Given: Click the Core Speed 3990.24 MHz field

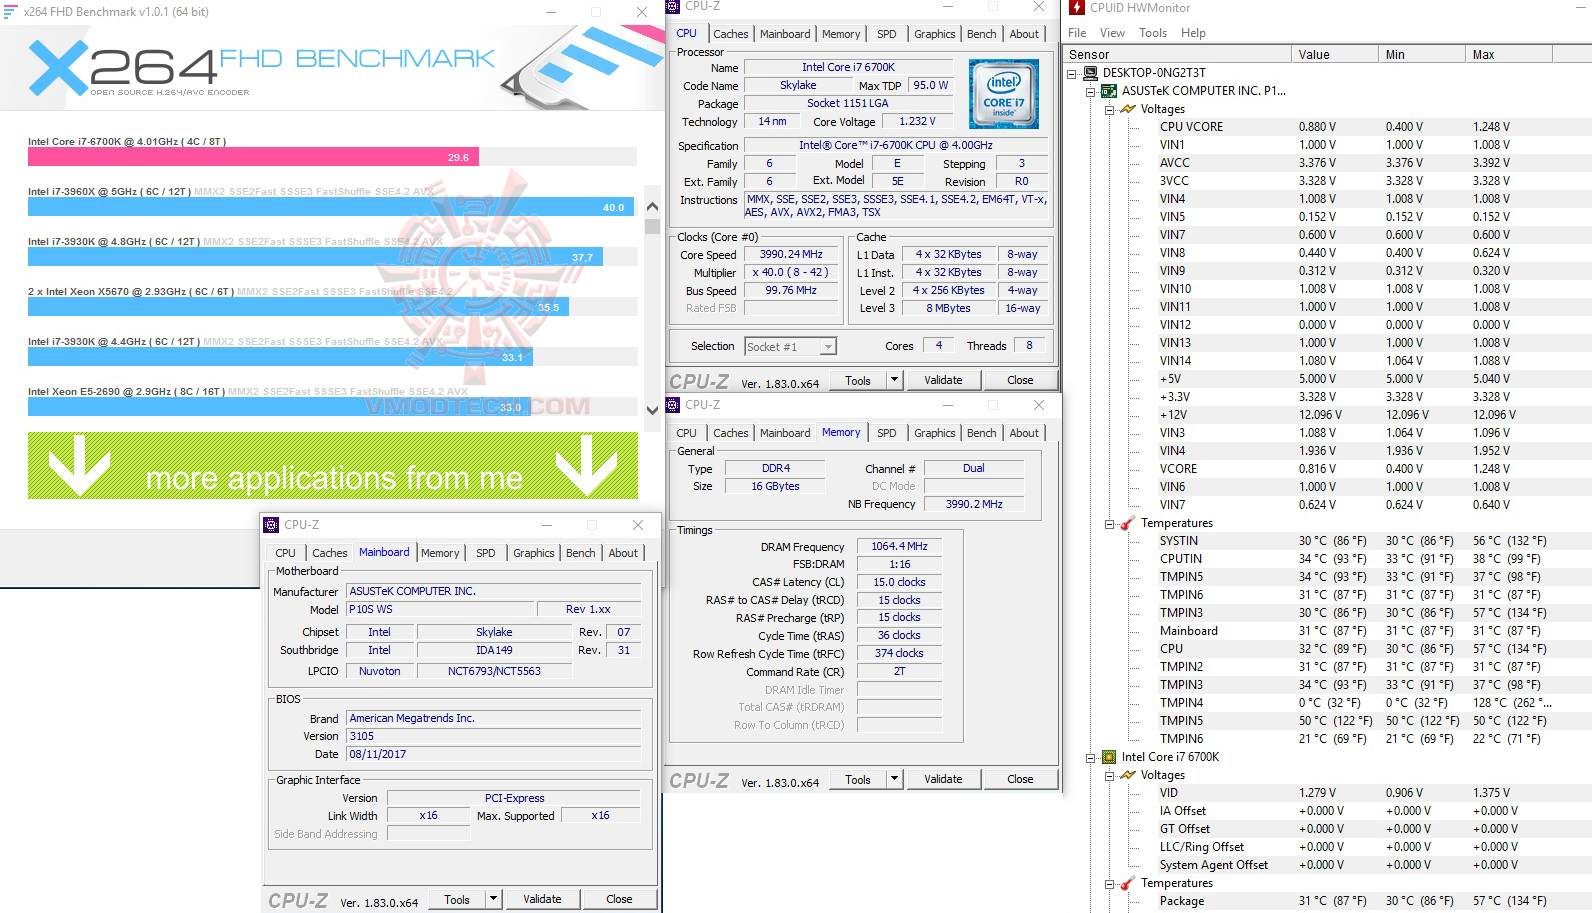Looking at the screenshot, I should [x=791, y=254].
